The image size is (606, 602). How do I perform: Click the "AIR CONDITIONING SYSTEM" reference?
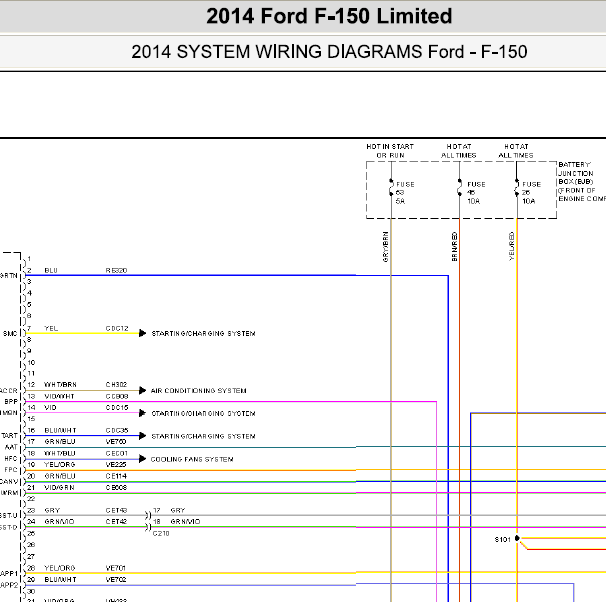(199, 391)
